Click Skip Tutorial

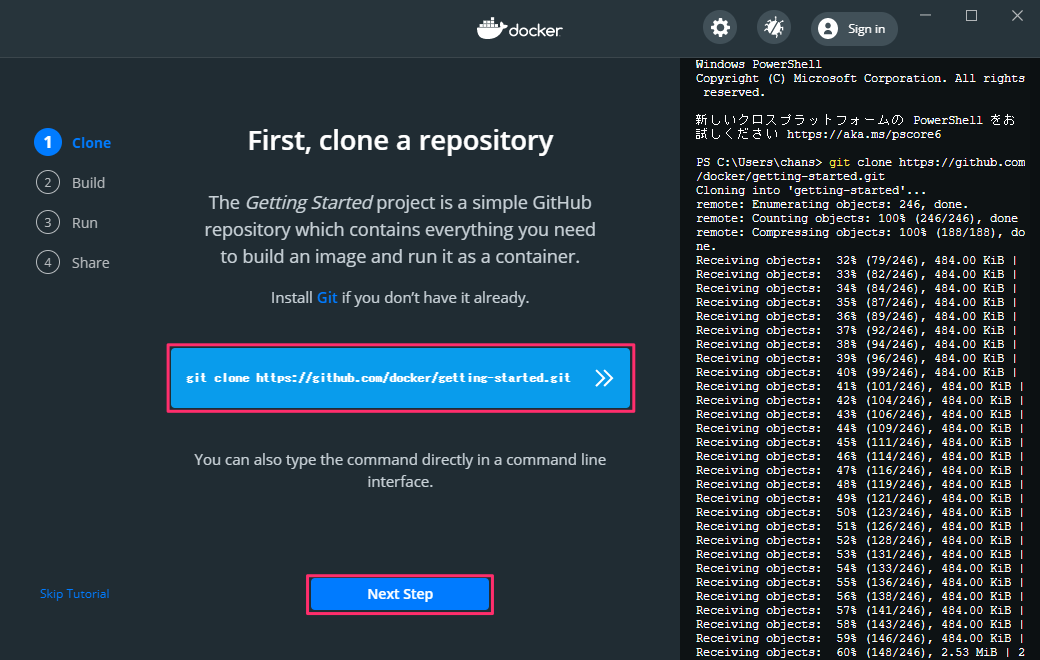(74, 593)
